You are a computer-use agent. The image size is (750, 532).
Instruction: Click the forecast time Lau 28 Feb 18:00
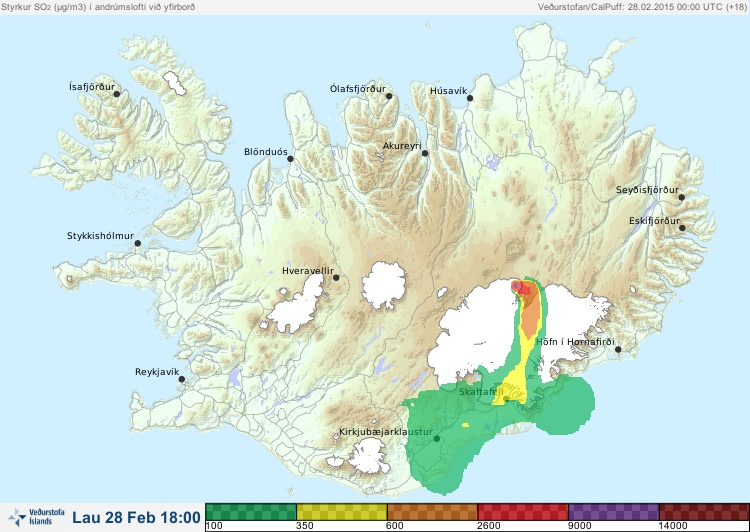point(136,517)
